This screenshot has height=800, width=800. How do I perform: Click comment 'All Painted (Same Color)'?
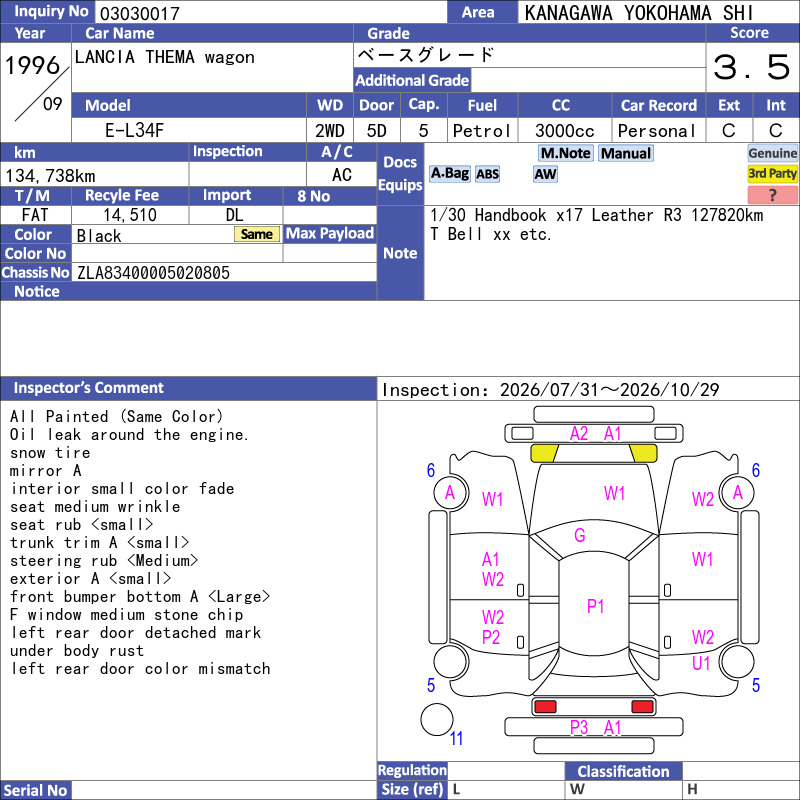116,416
